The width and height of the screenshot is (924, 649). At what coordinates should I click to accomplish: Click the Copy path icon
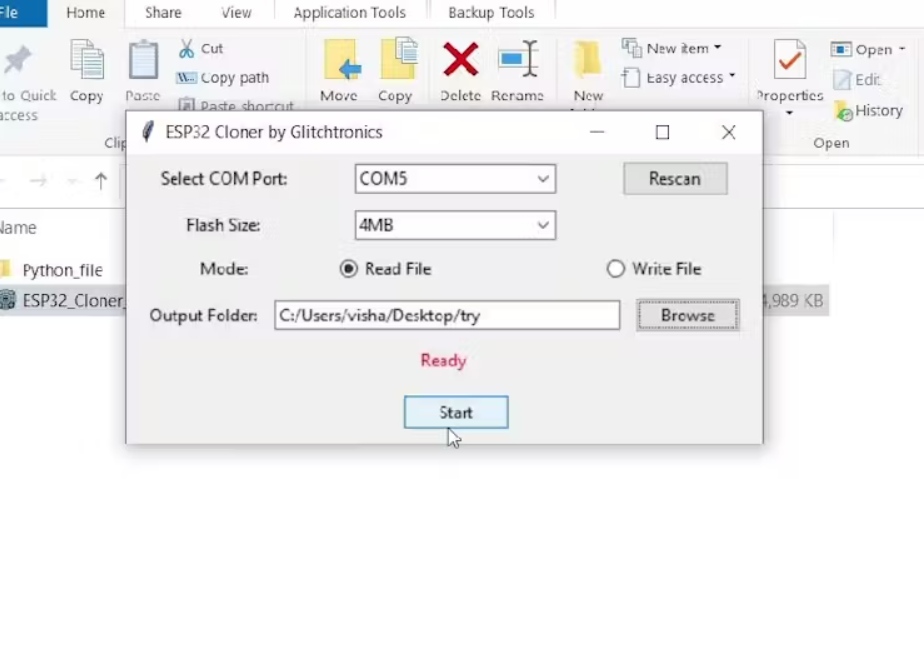coord(186,78)
